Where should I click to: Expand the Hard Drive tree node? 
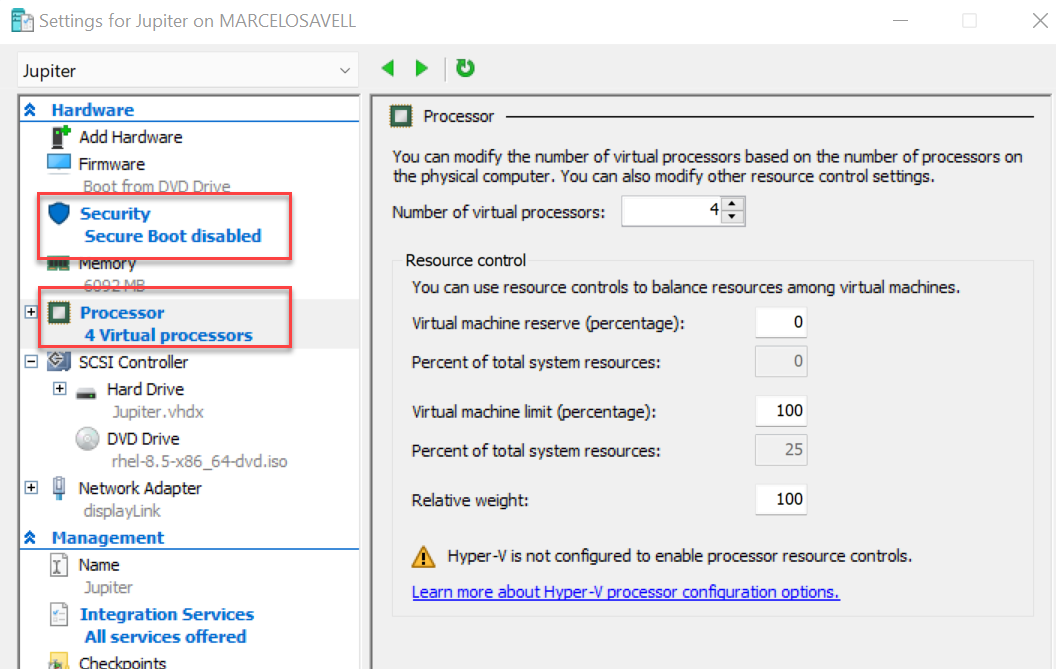coord(60,389)
